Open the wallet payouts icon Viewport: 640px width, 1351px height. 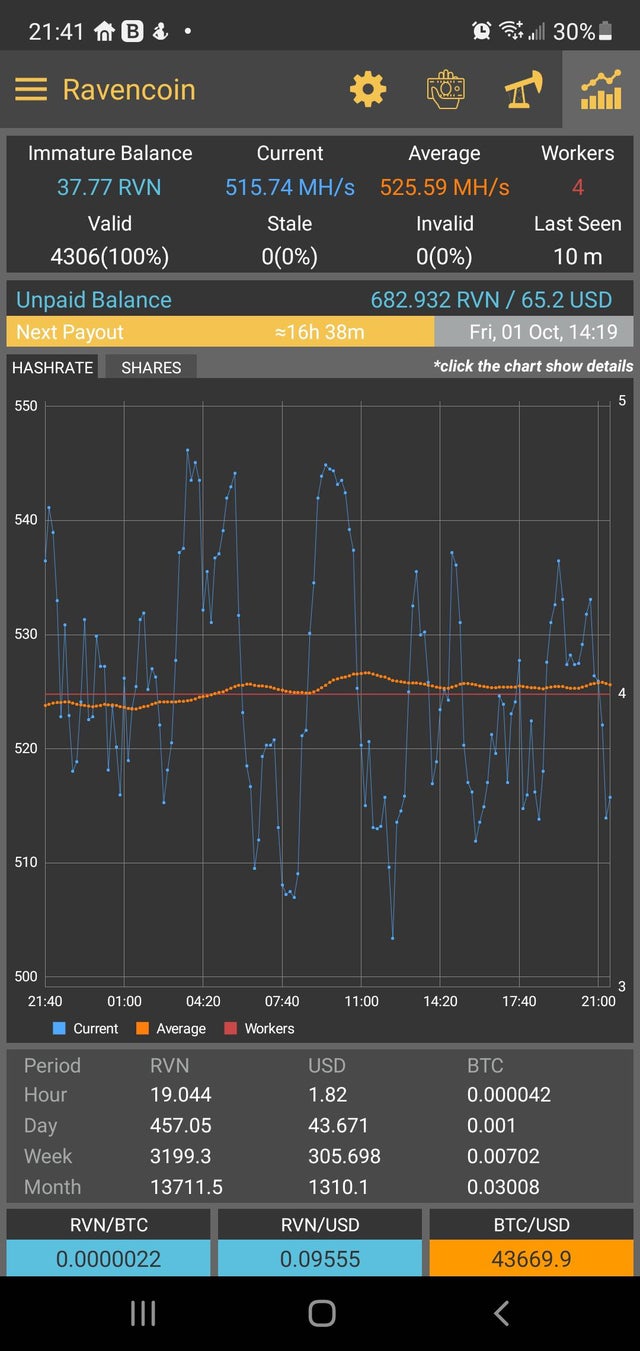tap(445, 90)
